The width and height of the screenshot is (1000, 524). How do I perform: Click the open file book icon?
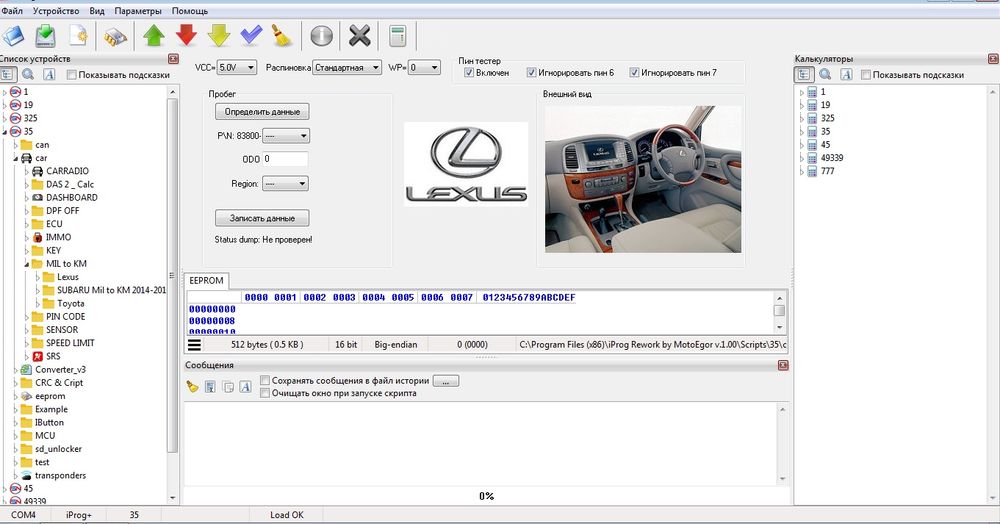(x=13, y=35)
